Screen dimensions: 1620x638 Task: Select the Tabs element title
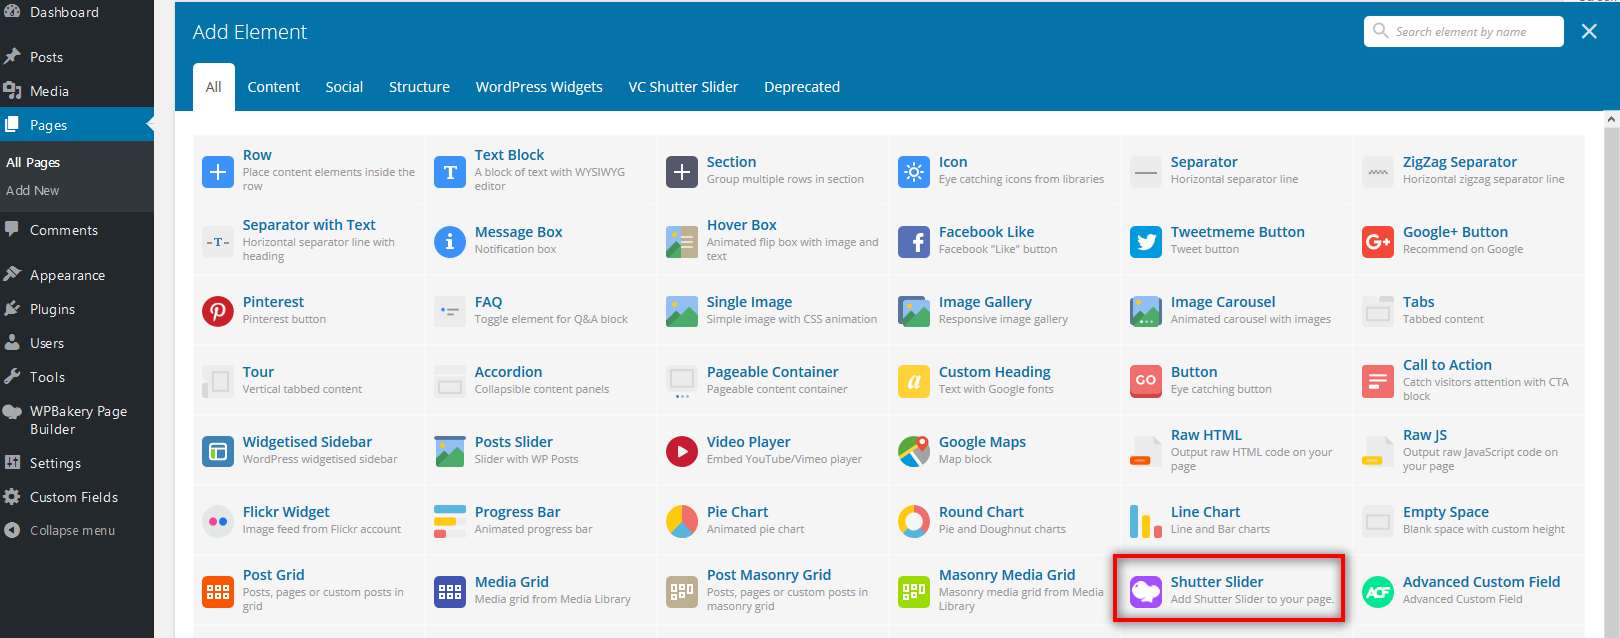pos(1418,302)
